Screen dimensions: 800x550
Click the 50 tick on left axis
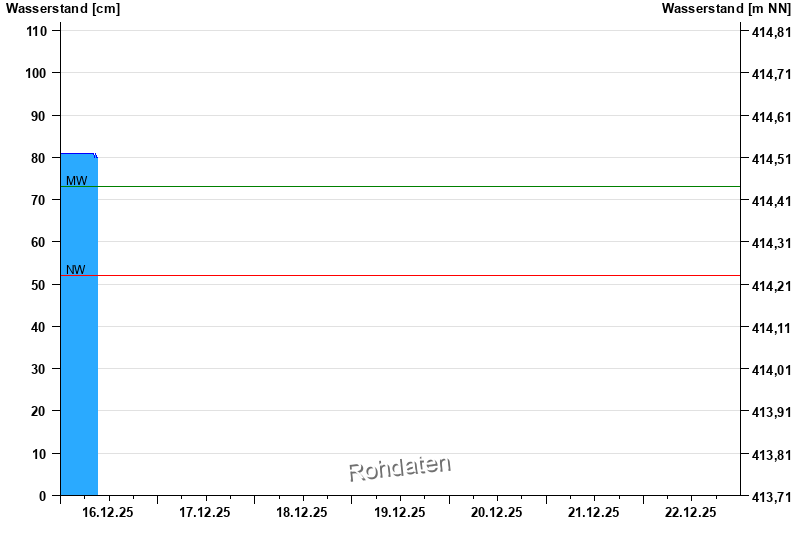[38, 285]
